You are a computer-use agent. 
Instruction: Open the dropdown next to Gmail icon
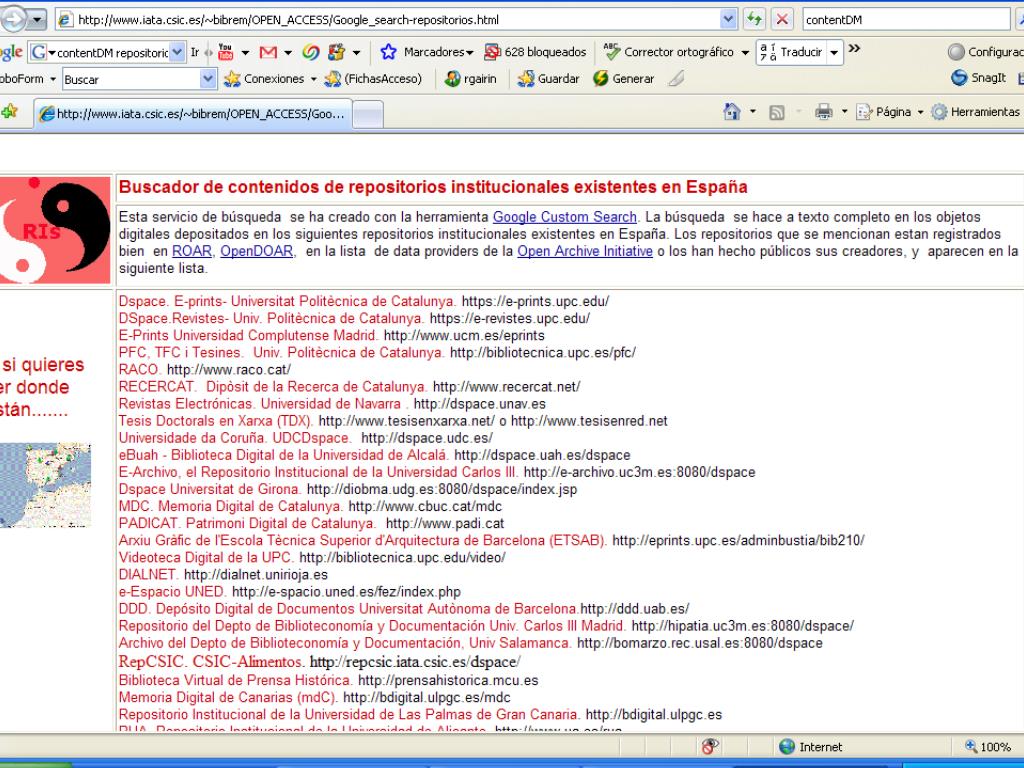(x=287, y=52)
